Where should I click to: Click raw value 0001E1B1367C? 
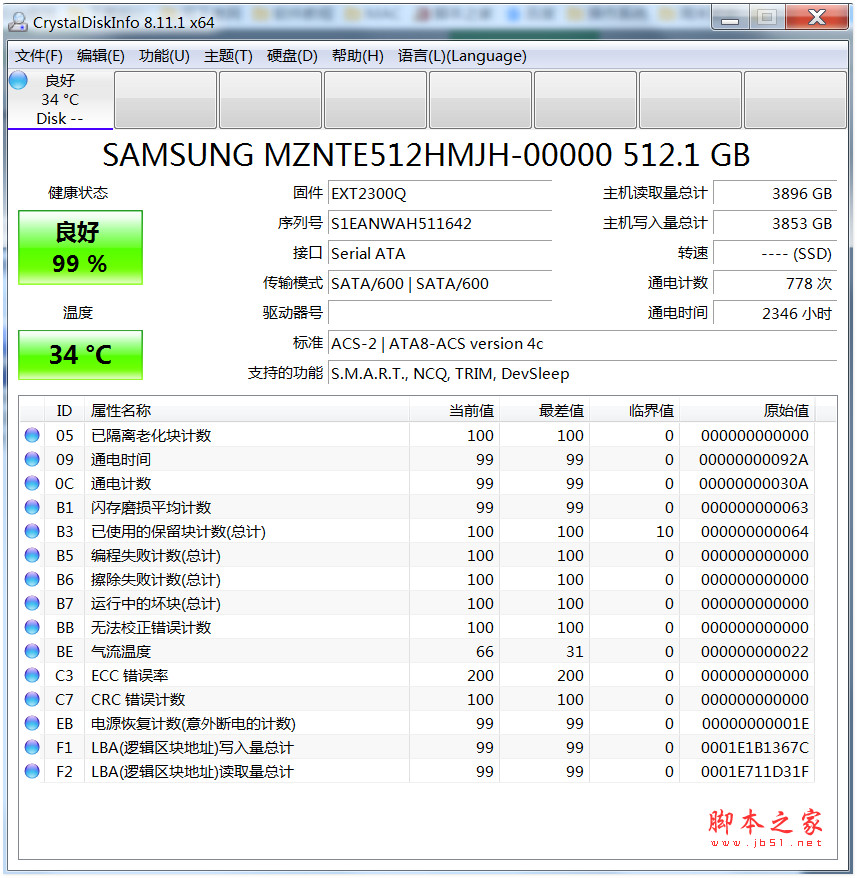pyautogui.click(x=754, y=748)
